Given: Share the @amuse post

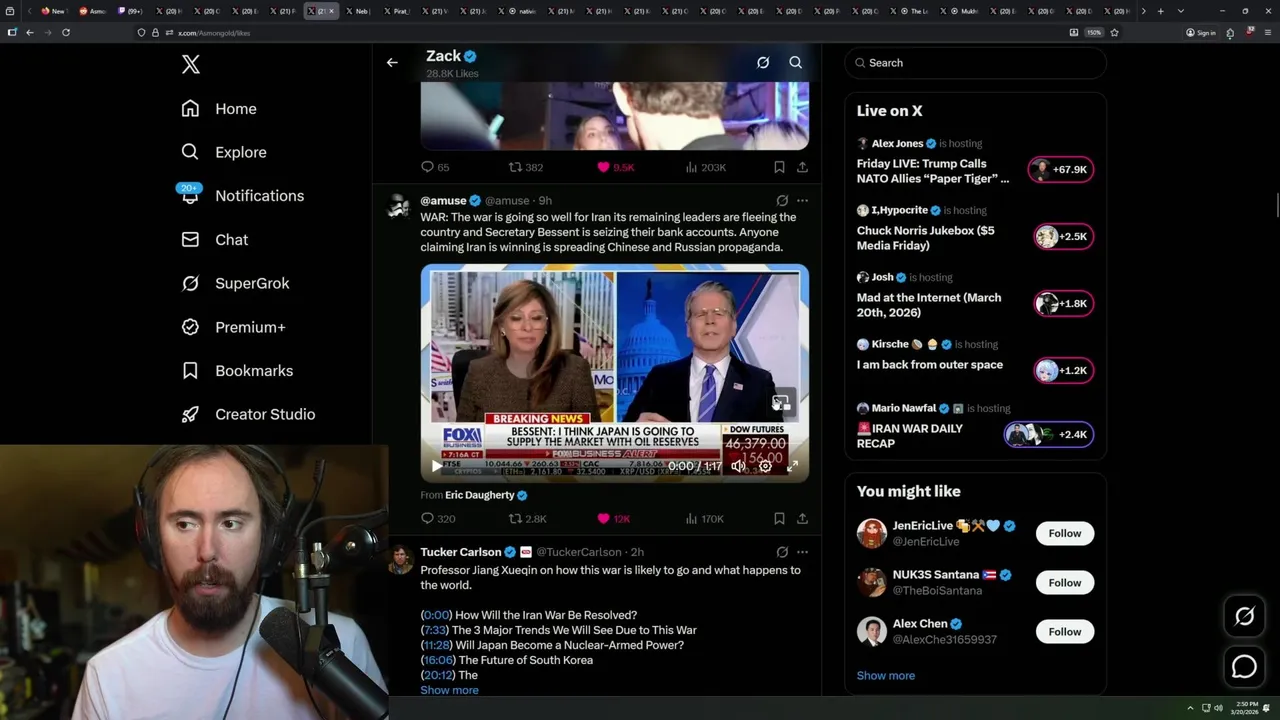Looking at the screenshot, I should [x=802, y=519].
